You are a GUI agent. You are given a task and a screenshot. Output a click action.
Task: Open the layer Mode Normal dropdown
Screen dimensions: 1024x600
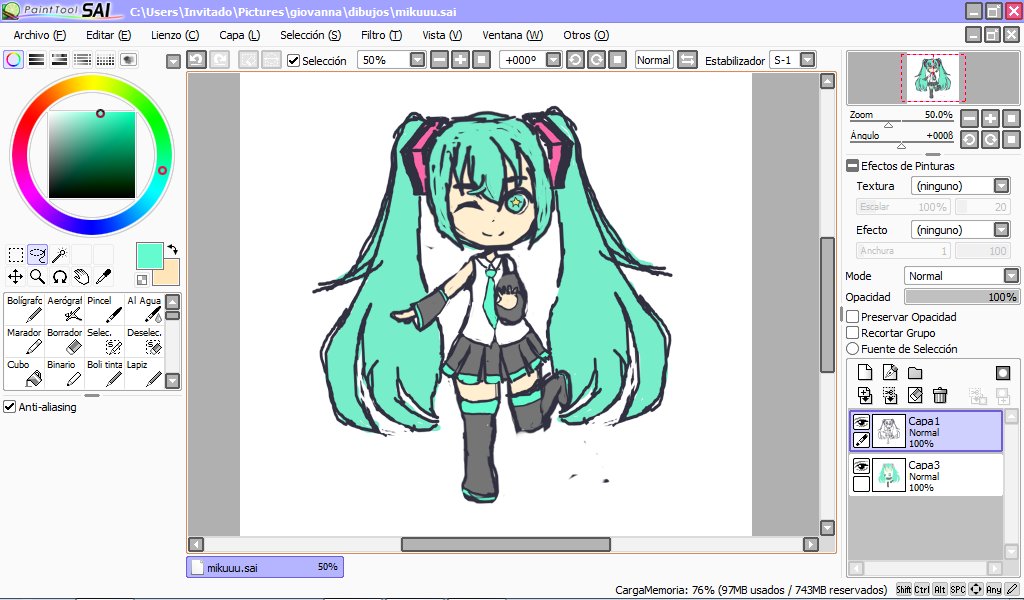(1011, 276)
